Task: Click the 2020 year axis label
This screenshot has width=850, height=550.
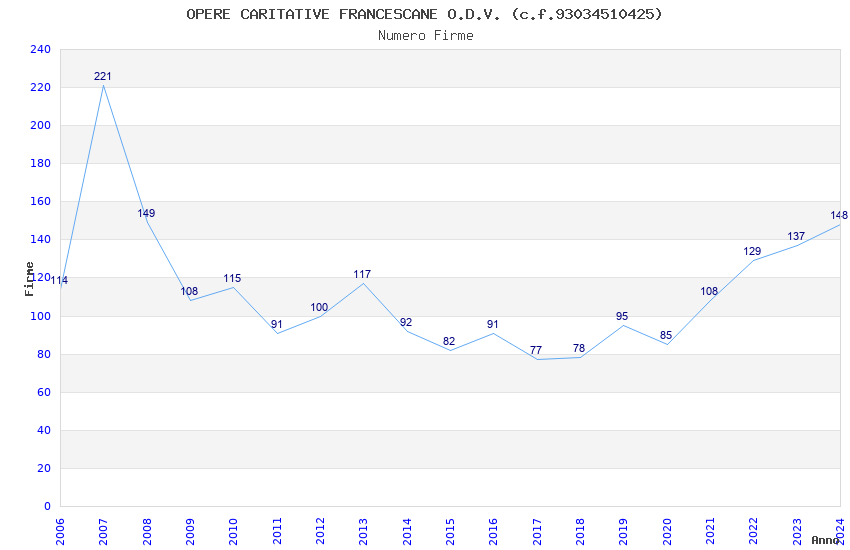Action: pos(667,532)
